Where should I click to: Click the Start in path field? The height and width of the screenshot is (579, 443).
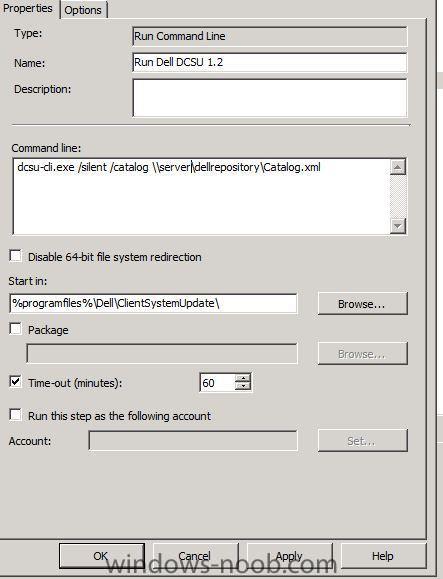(153, 304)
